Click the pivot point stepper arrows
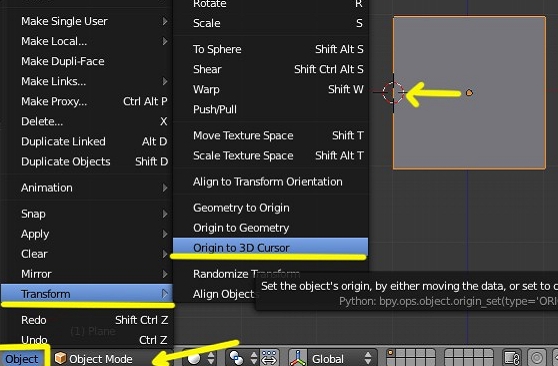The width and height of the screenshot is (558, 366). [x=253, y=358]
